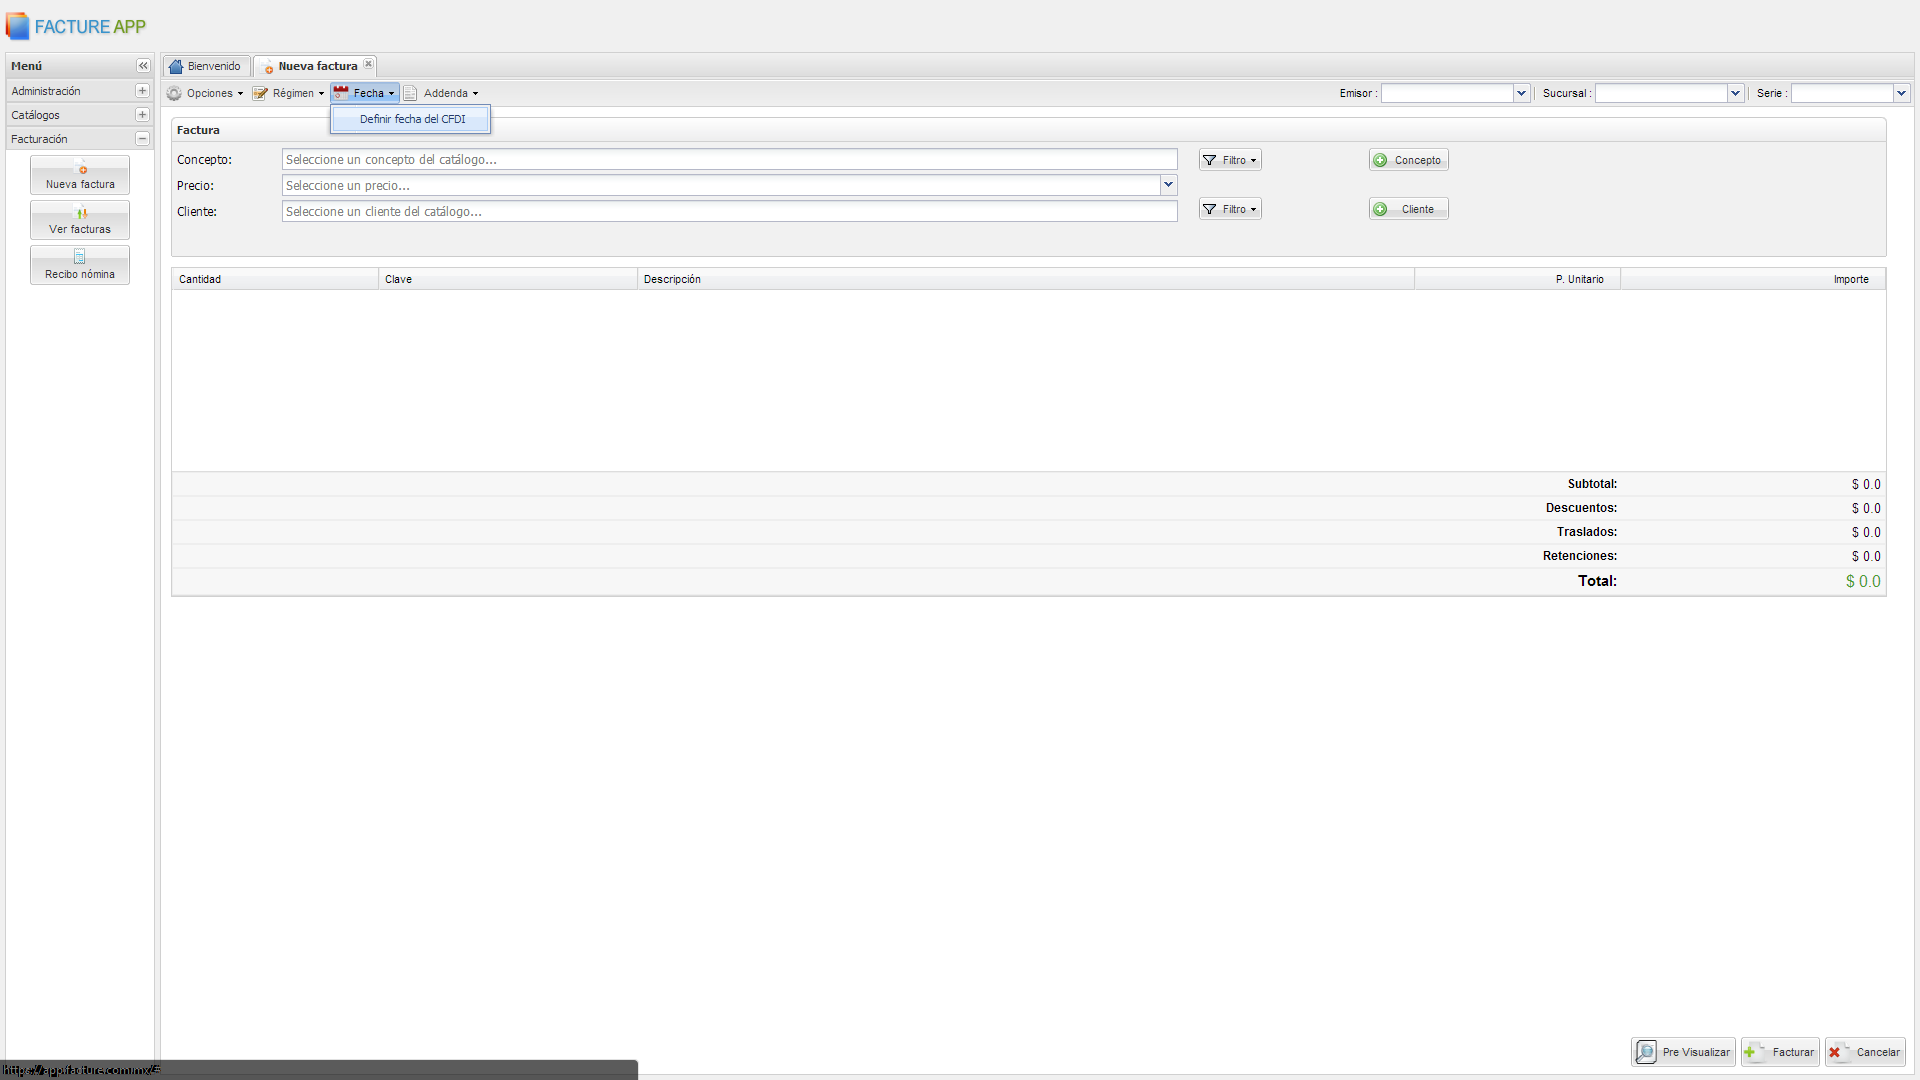
Task: Select Definir fecha del CFDI
Action: pos(412,119)
